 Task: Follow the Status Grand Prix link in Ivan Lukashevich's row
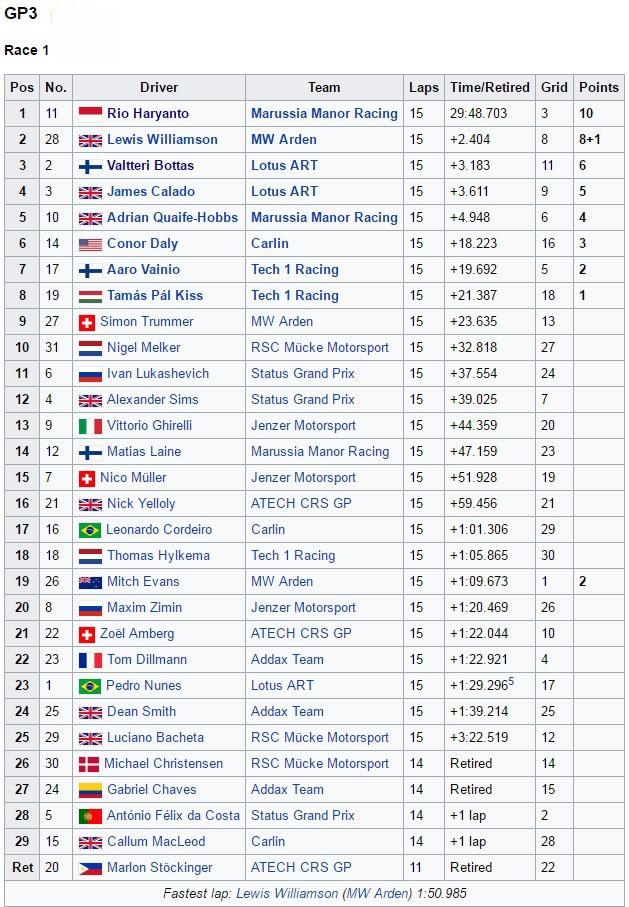tap(303, 374)
